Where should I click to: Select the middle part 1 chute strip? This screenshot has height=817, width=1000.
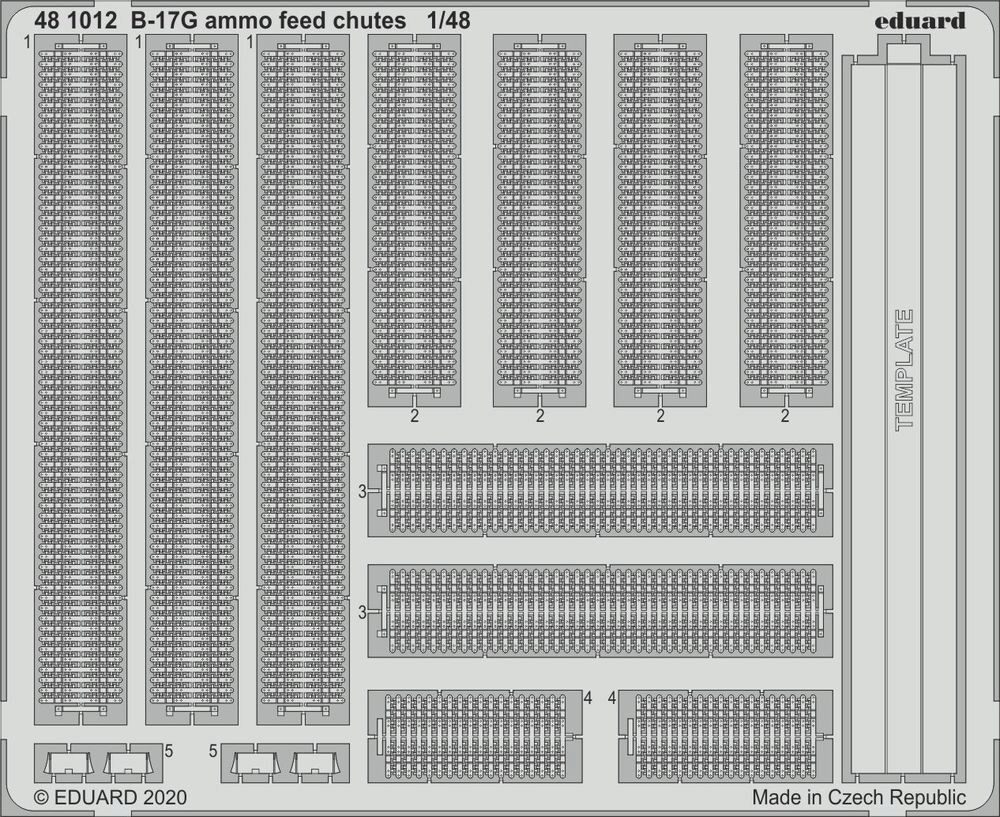click(x=191, y=380)
